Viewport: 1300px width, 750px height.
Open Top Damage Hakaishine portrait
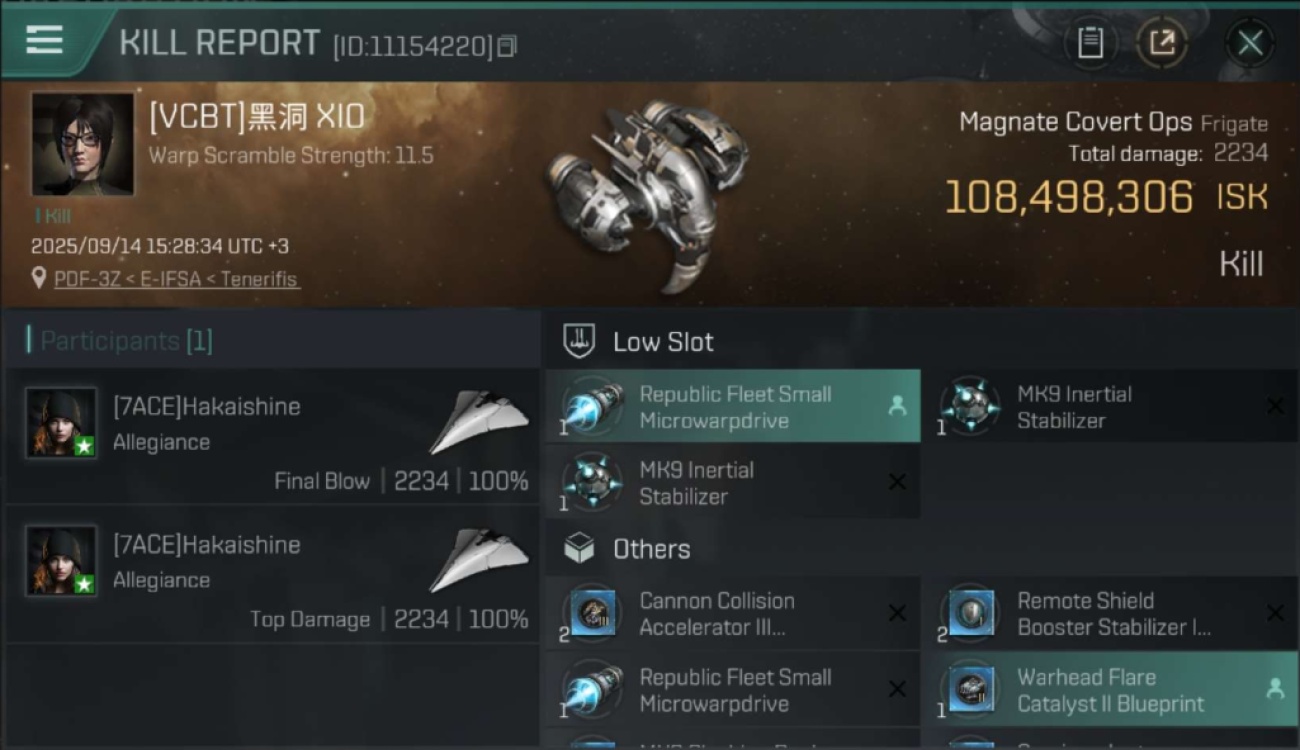(61, 561)
